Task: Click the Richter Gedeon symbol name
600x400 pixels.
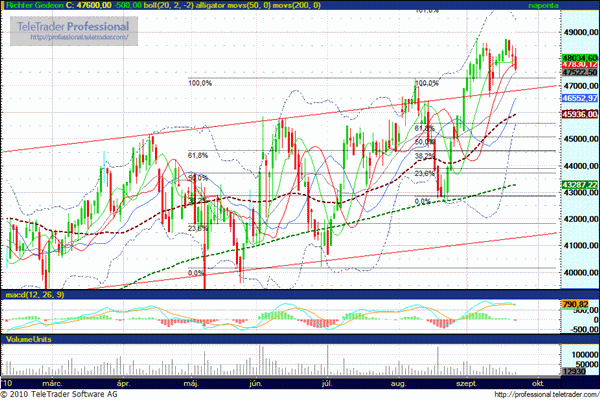Action: [28, 5]
